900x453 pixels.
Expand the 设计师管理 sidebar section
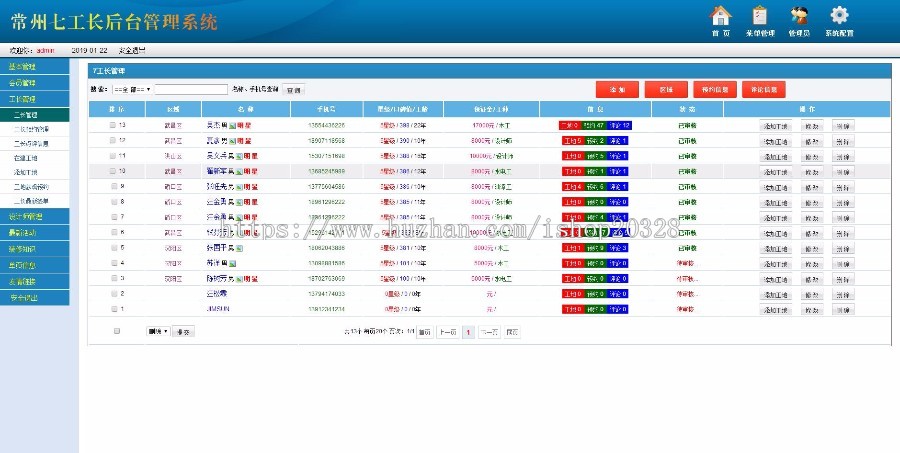click(x=34, y=216)
